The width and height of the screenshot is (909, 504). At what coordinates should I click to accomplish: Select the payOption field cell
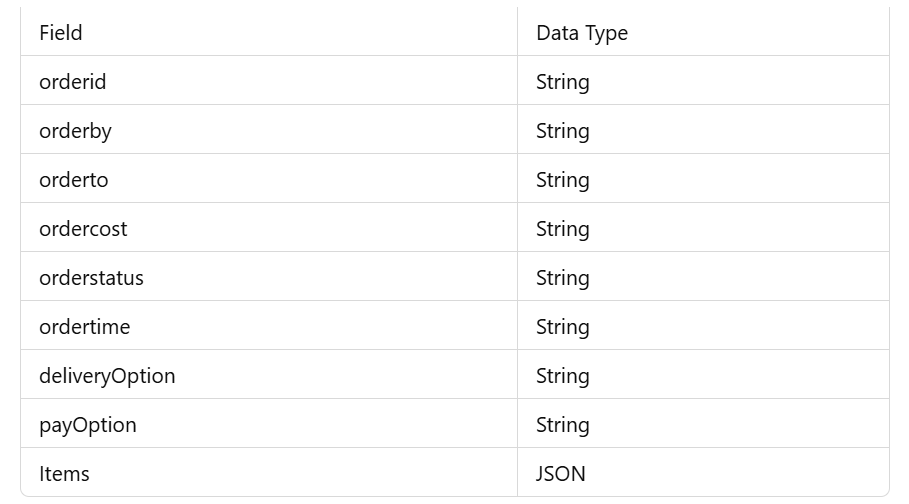pyautogui.click(x=269, y=423)
